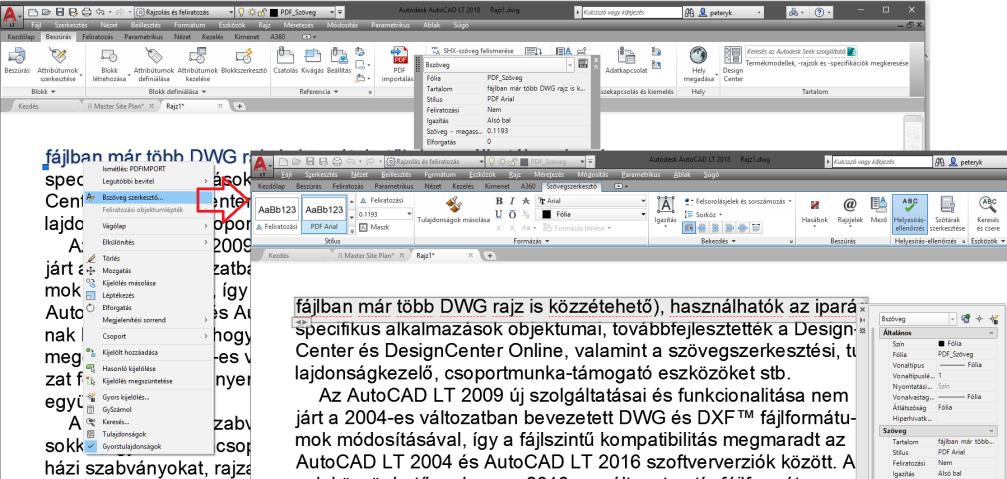
Task: Click the Kulcsszó vagy kifejezés search field in back window
Action: [630, 12]
